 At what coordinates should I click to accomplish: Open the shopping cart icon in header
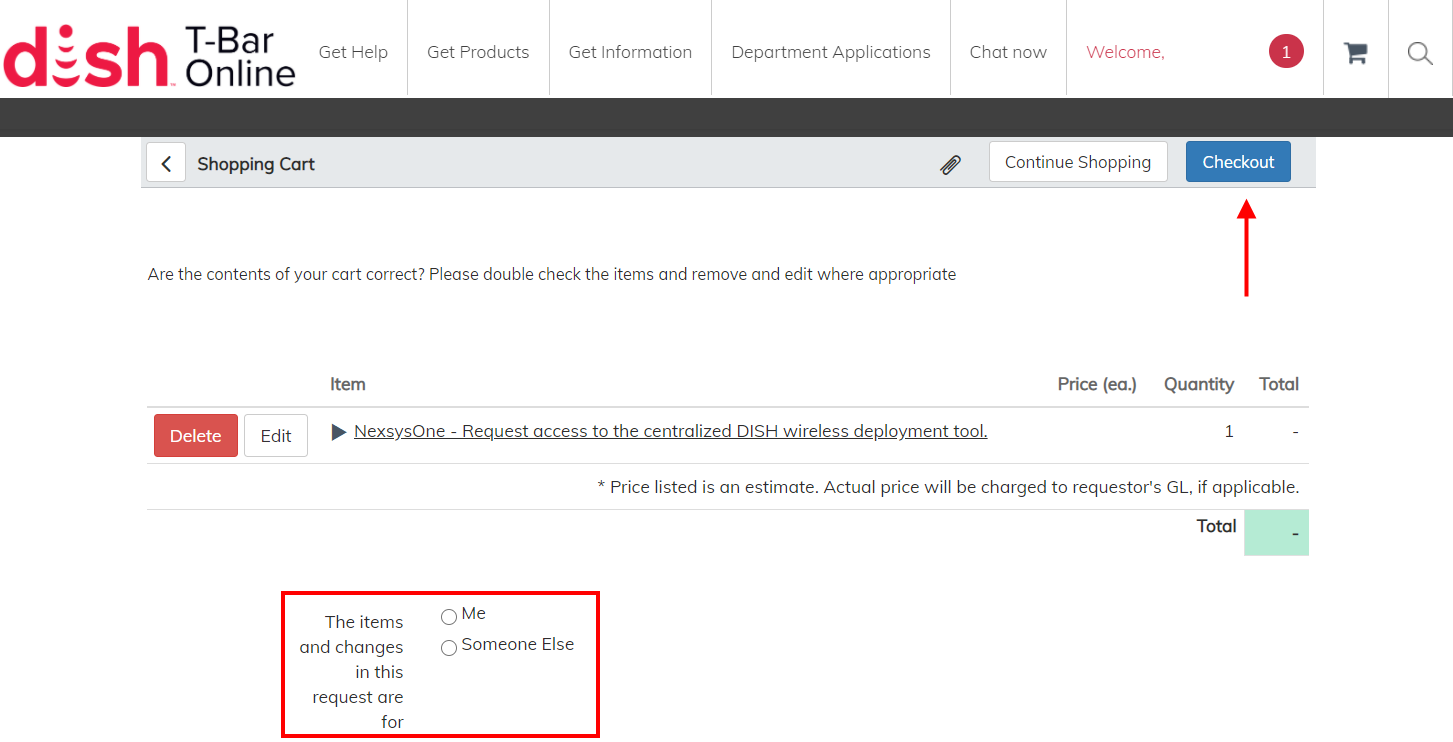click(x=1356, y=53)
